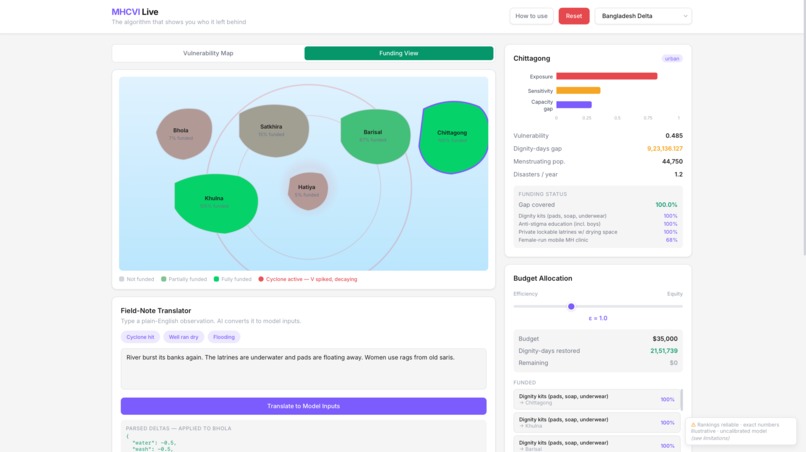Switch to the Vulnerability Map tab
This screenshot has width=806, height=452.
(x=208, y=53)
